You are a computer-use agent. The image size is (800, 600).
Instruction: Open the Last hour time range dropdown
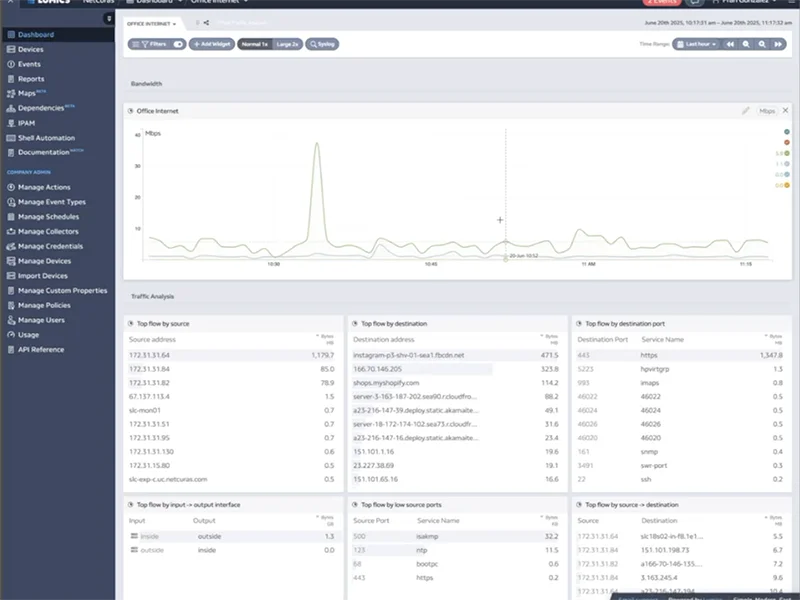click(x=696, y=44)
